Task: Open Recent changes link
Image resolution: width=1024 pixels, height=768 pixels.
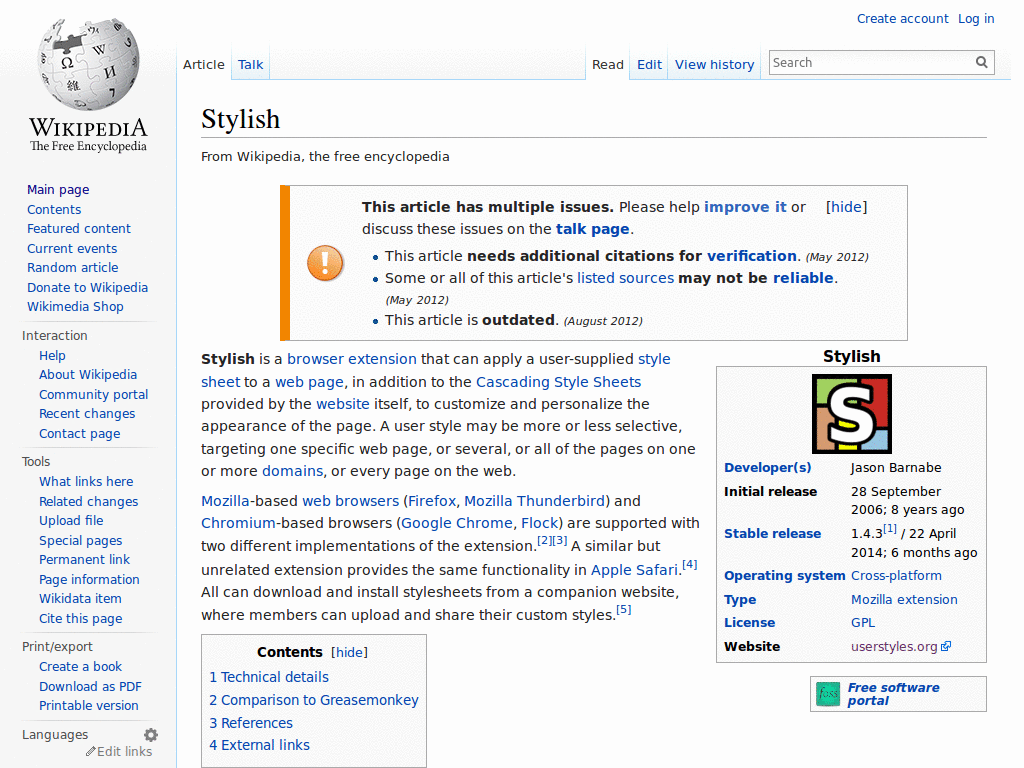Action: coord(87,414)
